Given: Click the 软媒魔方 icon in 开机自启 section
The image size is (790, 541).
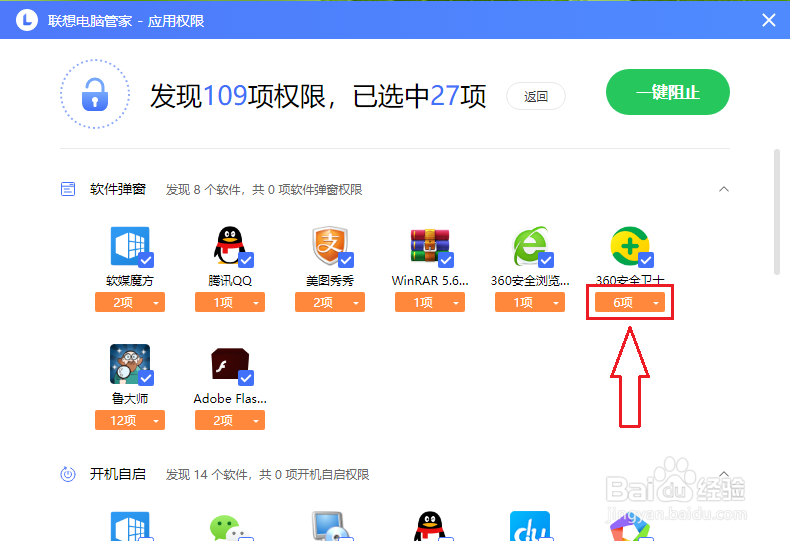Looking at the screenshot, I should click(130, 526).
